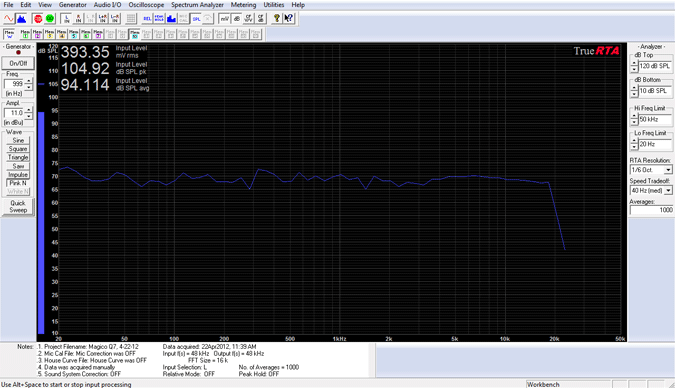Select the spectrum analyzer mode icon
Viewport: 675px width, 388px height.
pos(21,19)
